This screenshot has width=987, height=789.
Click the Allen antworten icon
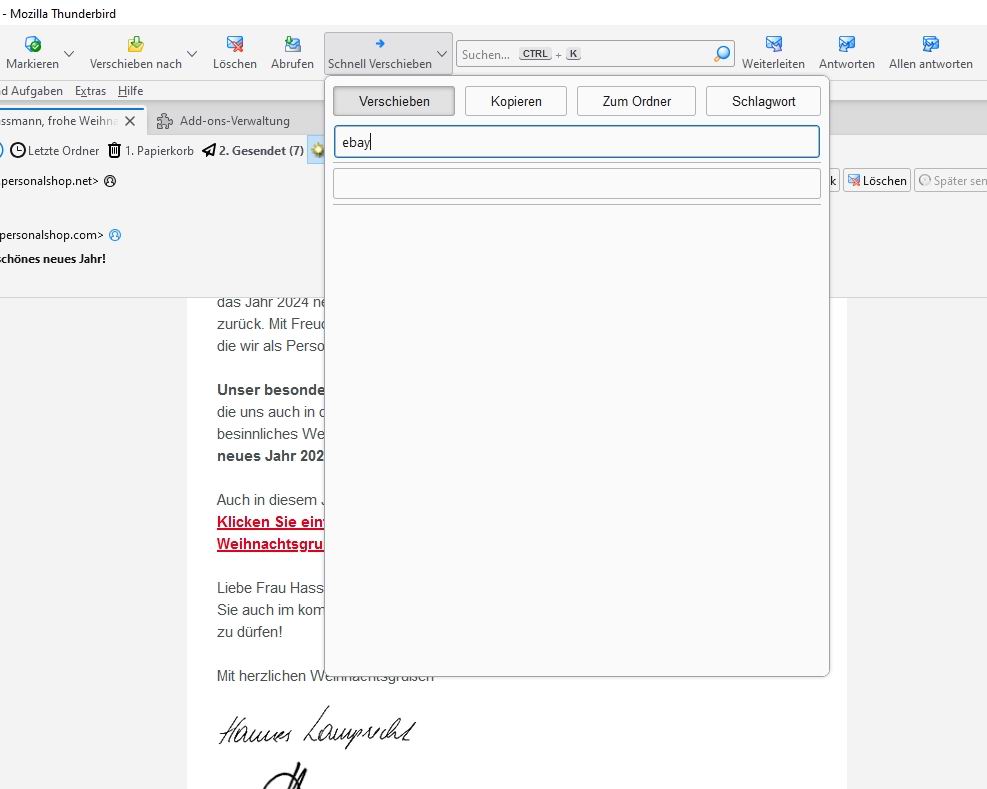(x=930, y=44)
